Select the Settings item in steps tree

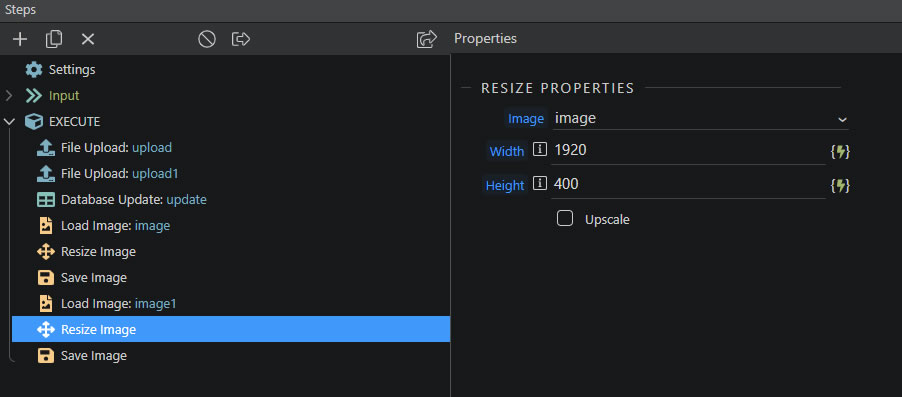tap(60, 70)
